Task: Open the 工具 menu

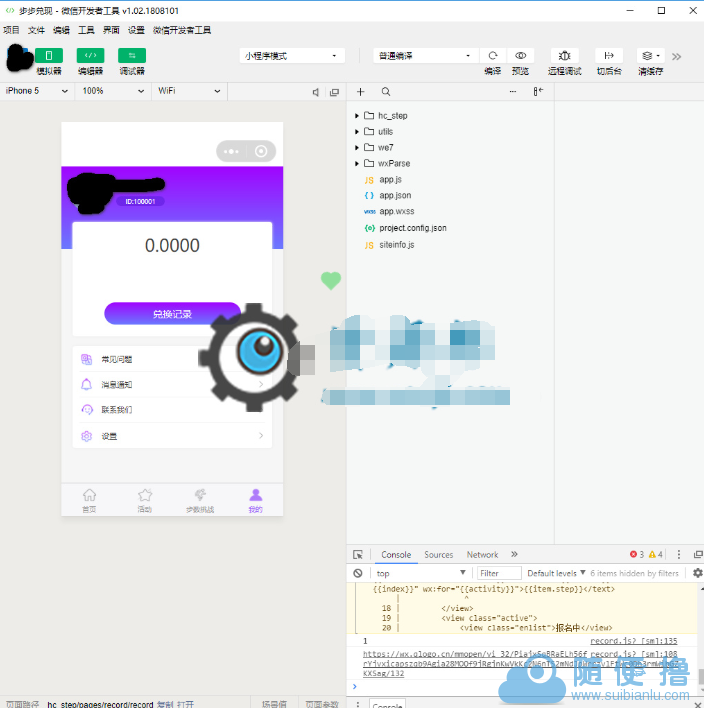Action: click(x=86, y=30)
